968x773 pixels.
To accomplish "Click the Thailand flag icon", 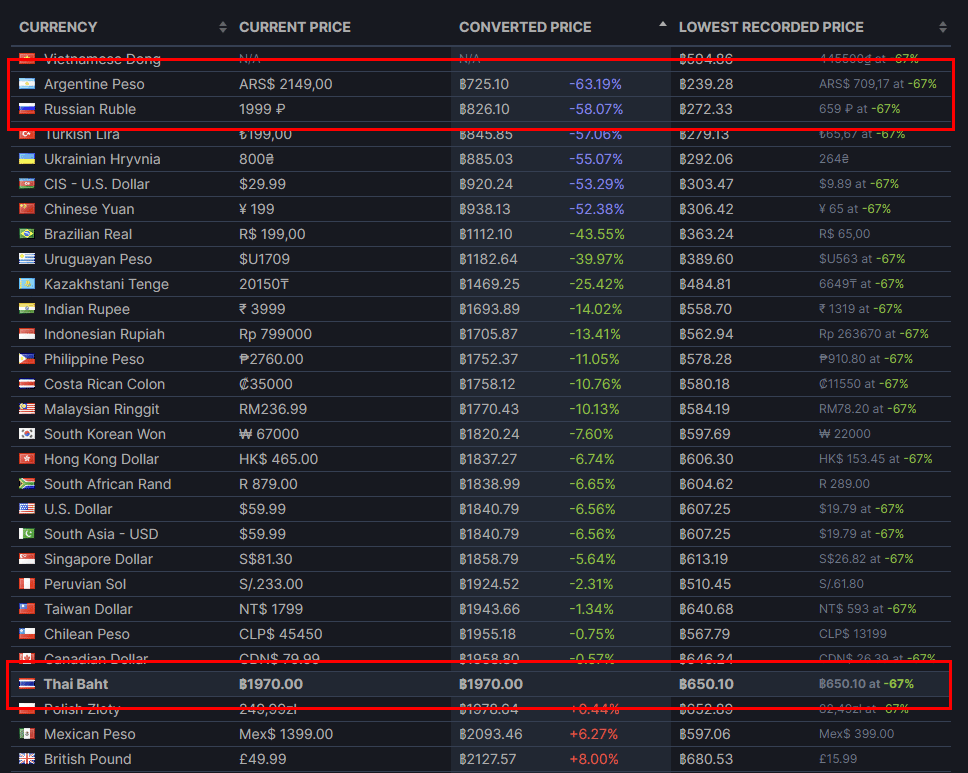I will (x=27, y=683).
